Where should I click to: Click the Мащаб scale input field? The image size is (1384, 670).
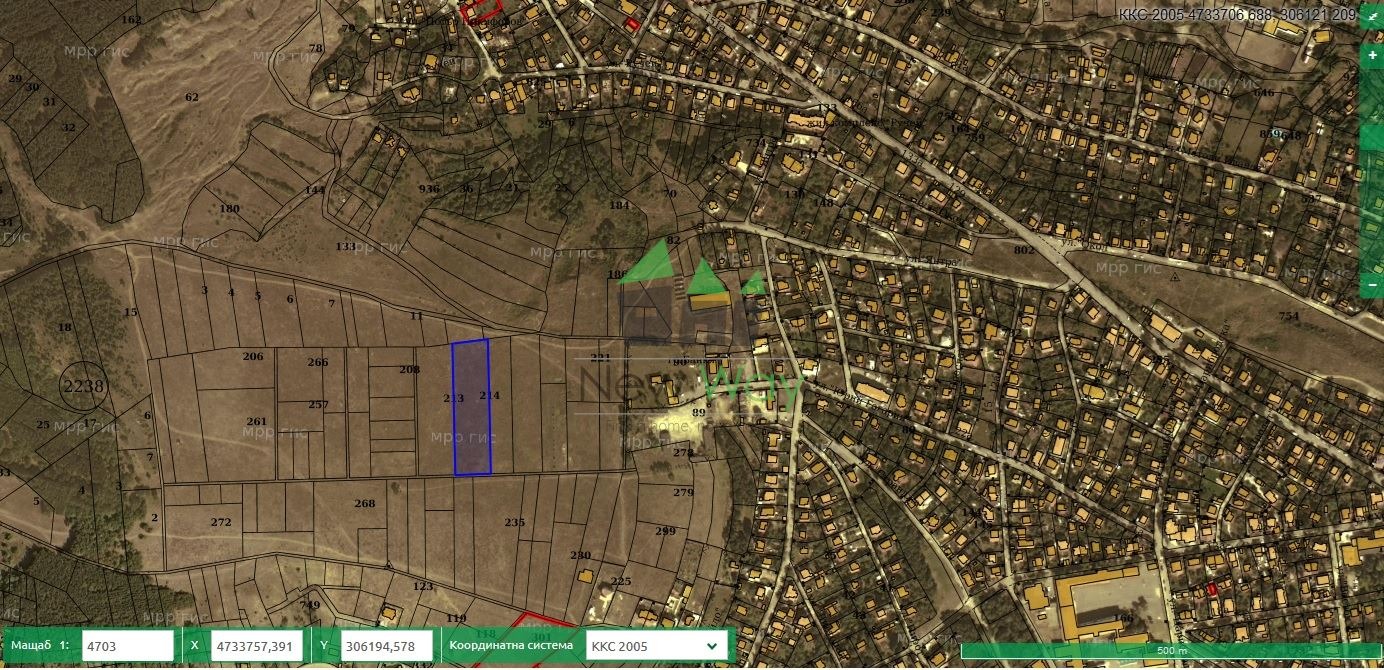[127, 646]
